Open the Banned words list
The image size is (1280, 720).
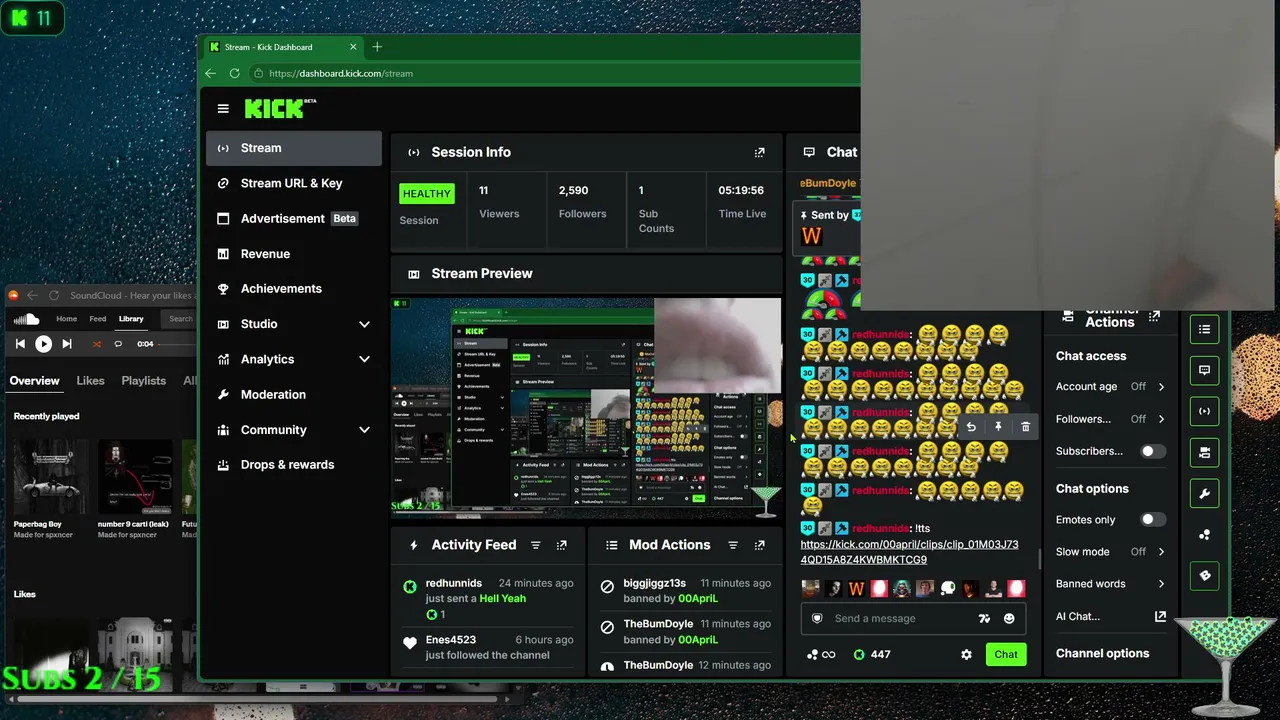pos(1111,584)
